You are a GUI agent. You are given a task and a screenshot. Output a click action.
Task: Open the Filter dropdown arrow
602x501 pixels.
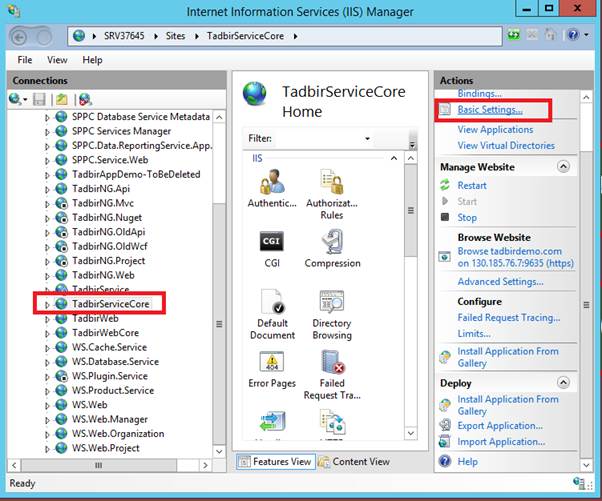click(x=367, y=139)
